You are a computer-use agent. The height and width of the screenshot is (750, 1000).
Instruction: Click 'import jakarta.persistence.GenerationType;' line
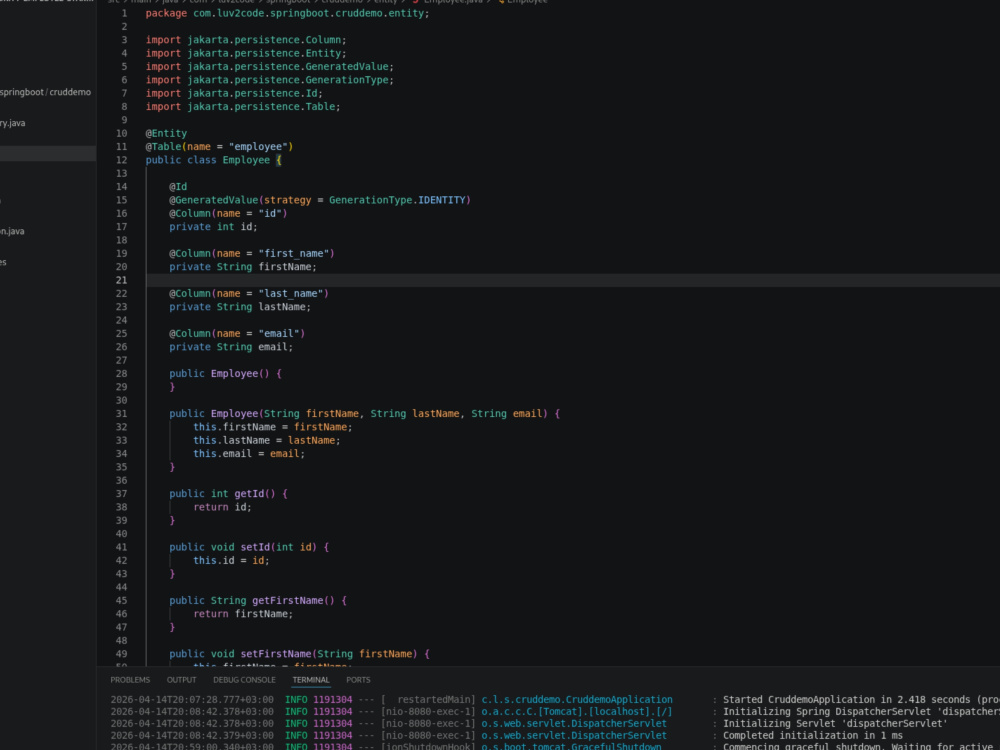pyautogui.click(x=270, y=80)
